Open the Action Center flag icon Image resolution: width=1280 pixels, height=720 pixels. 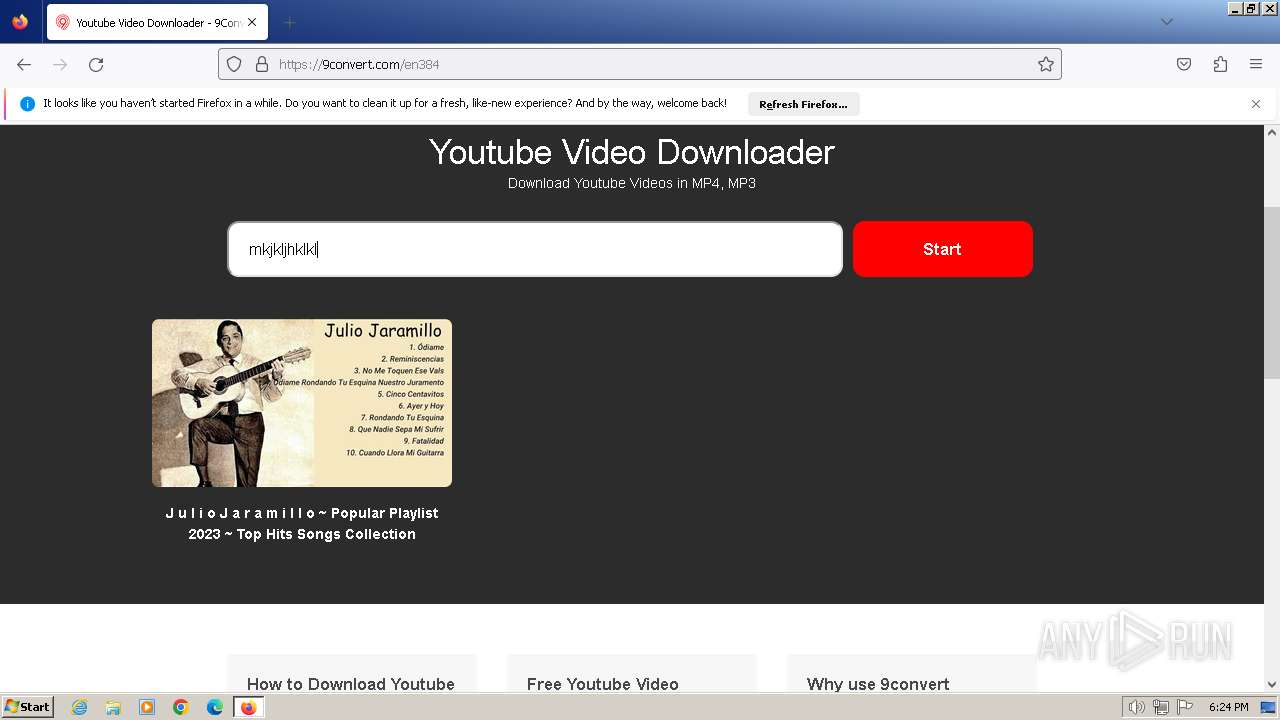[x=1185, y=707]
